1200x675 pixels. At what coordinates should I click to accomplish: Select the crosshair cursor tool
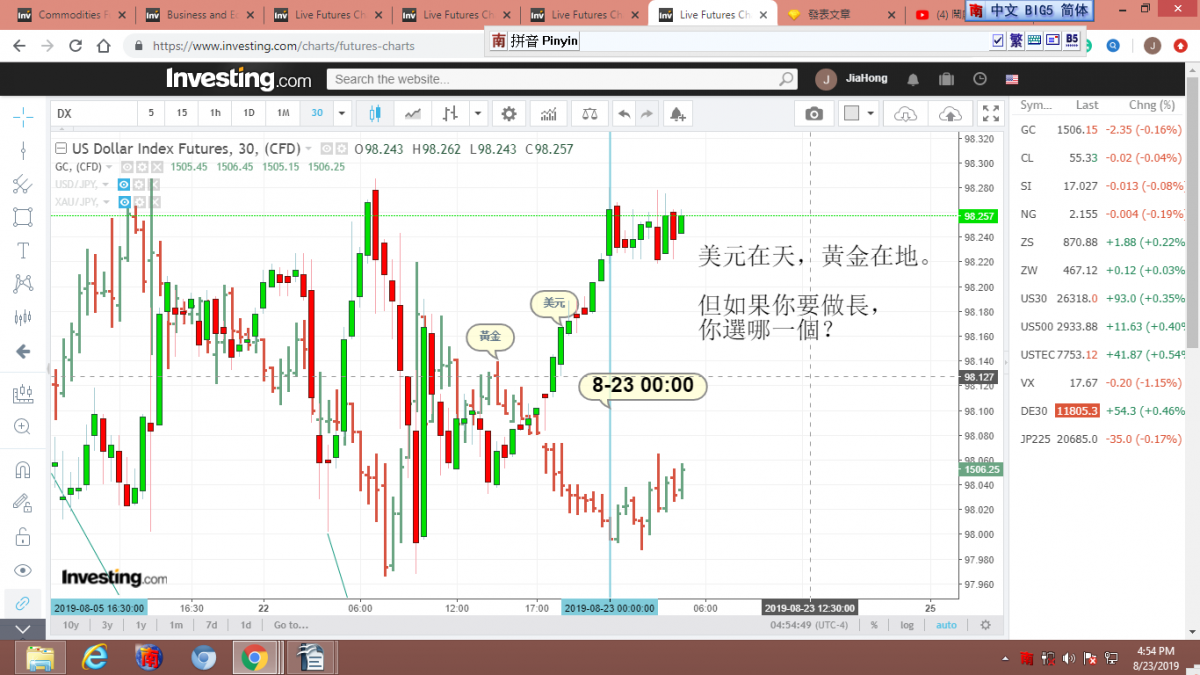[23, 115]
